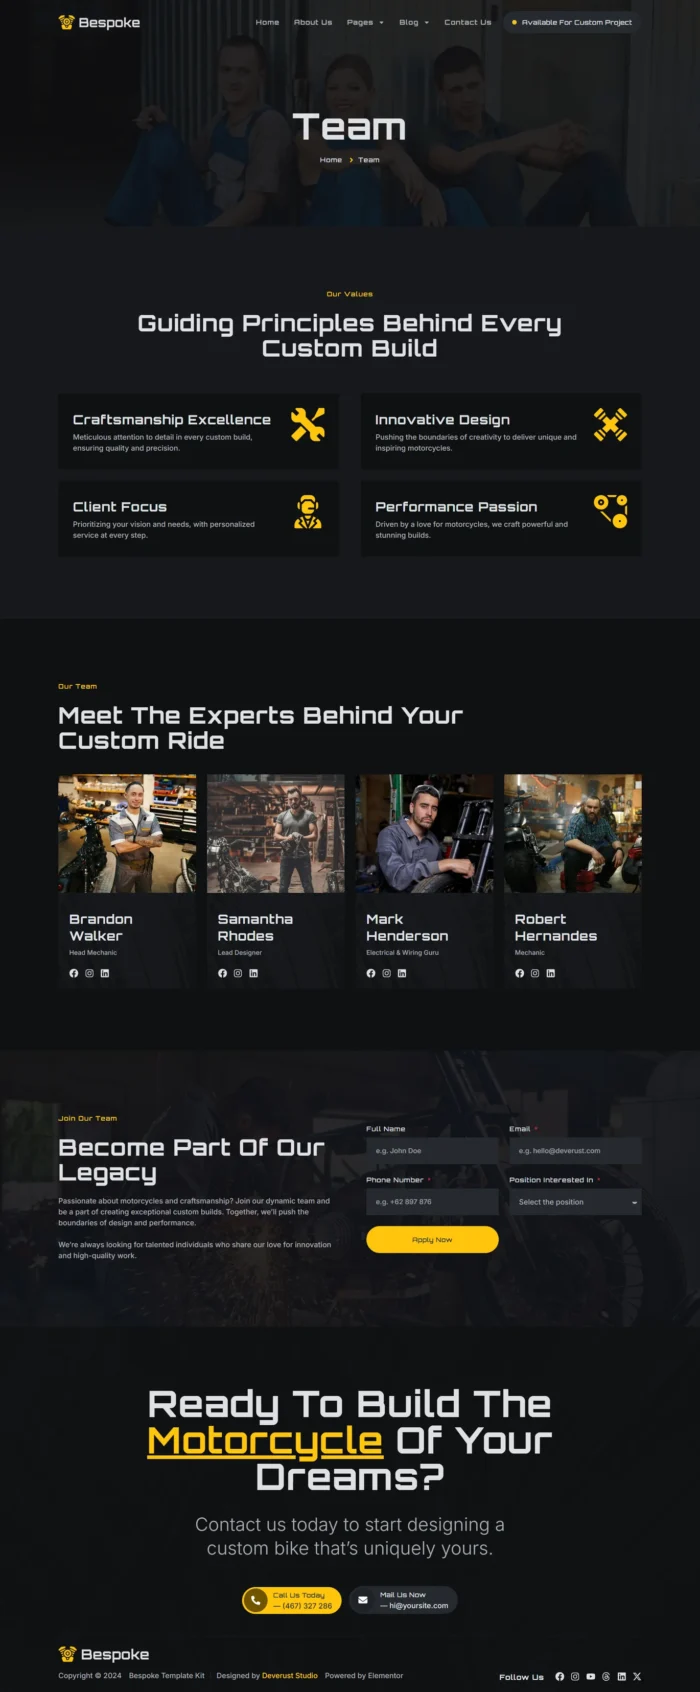The height and width of the screenshot is (1692, 700).
Task: Click the Bespoke logo in header
Action: coord(99,22)
